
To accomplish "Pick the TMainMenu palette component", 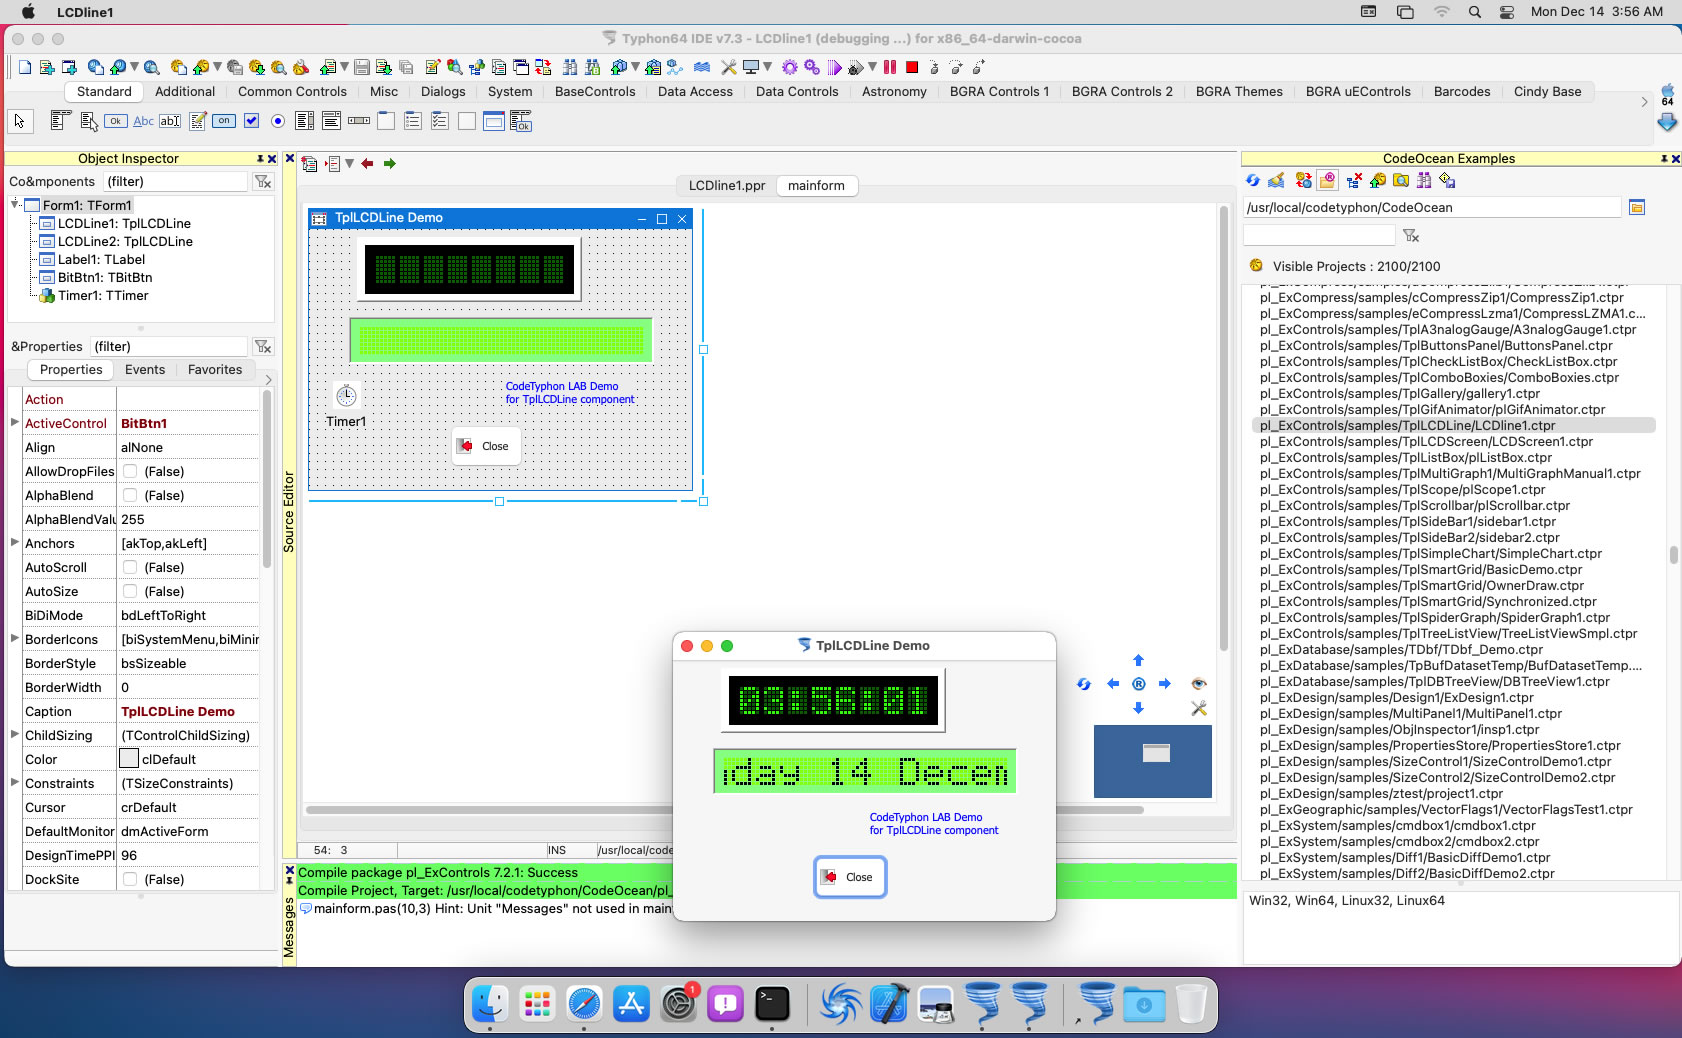I will point(60,121).
